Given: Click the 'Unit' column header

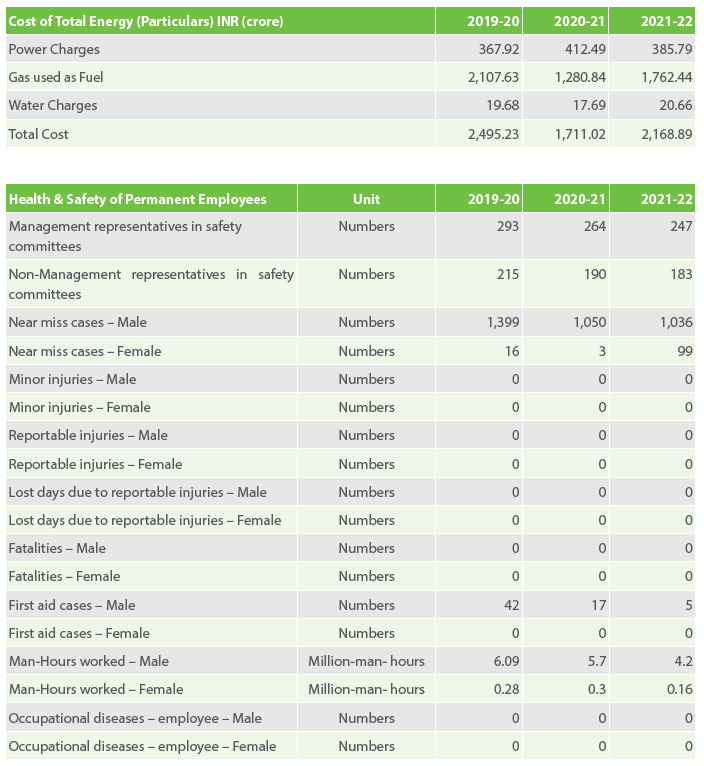Looking at the screenshot, I should [x=366, y=199].
